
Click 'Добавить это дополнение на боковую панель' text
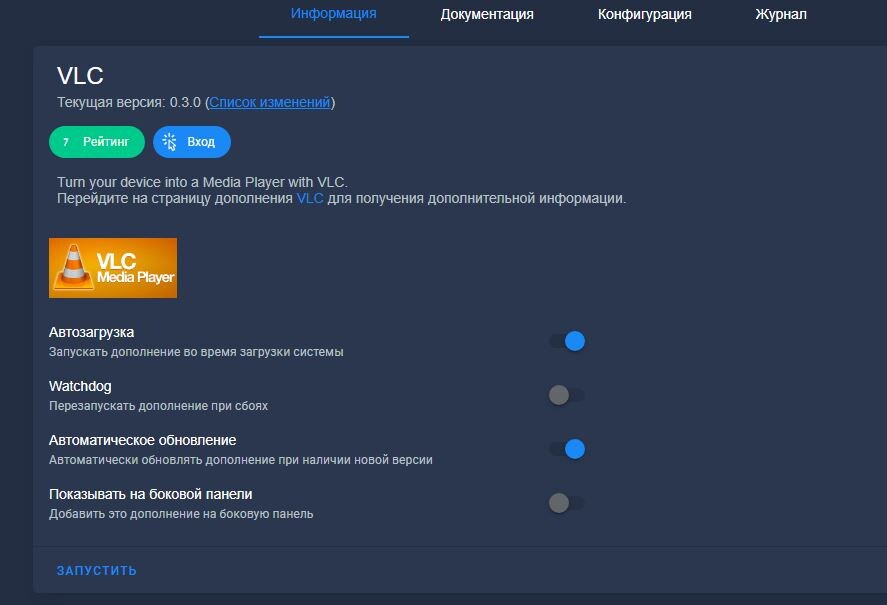(181, 514)
